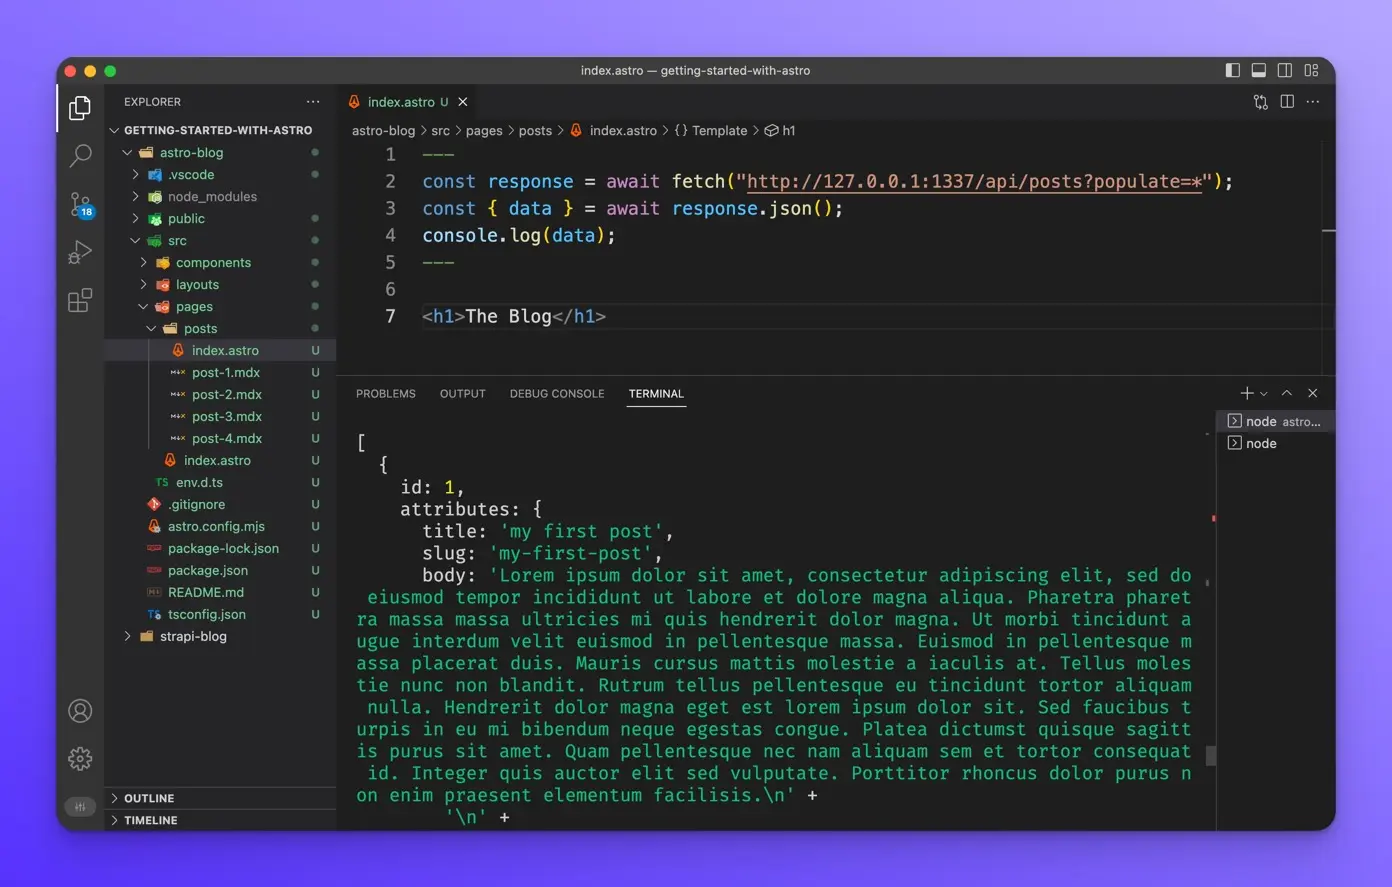Click the remote window indicator icon
1392x887 pixels.
[x=80, y=807]
